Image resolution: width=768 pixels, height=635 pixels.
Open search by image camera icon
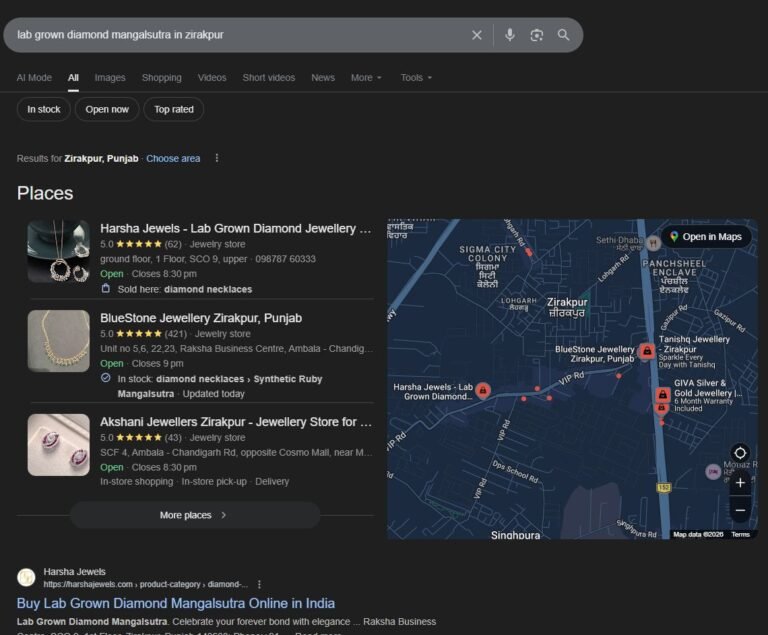pos(536,35)
